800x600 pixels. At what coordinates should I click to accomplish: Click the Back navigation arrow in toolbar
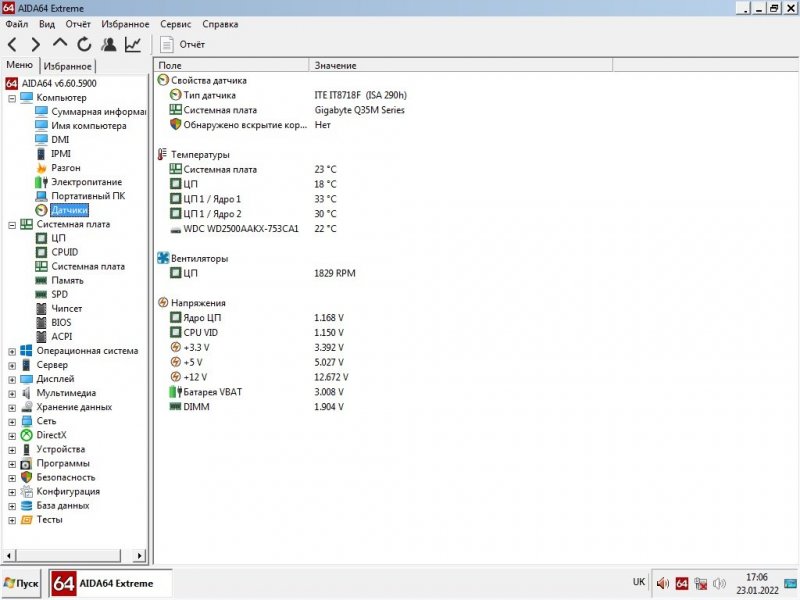coord(13,44)
